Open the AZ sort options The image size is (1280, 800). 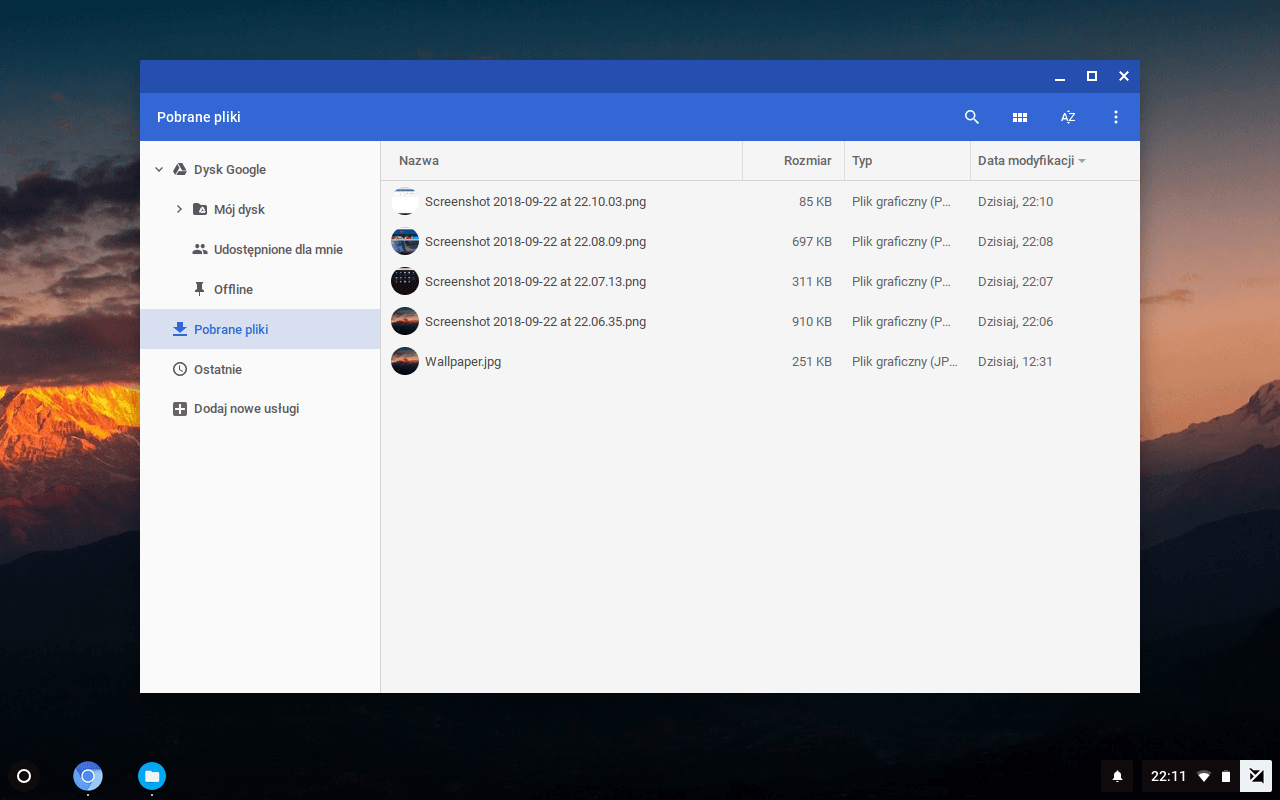pyautogui.click(x=1068, y=117)
